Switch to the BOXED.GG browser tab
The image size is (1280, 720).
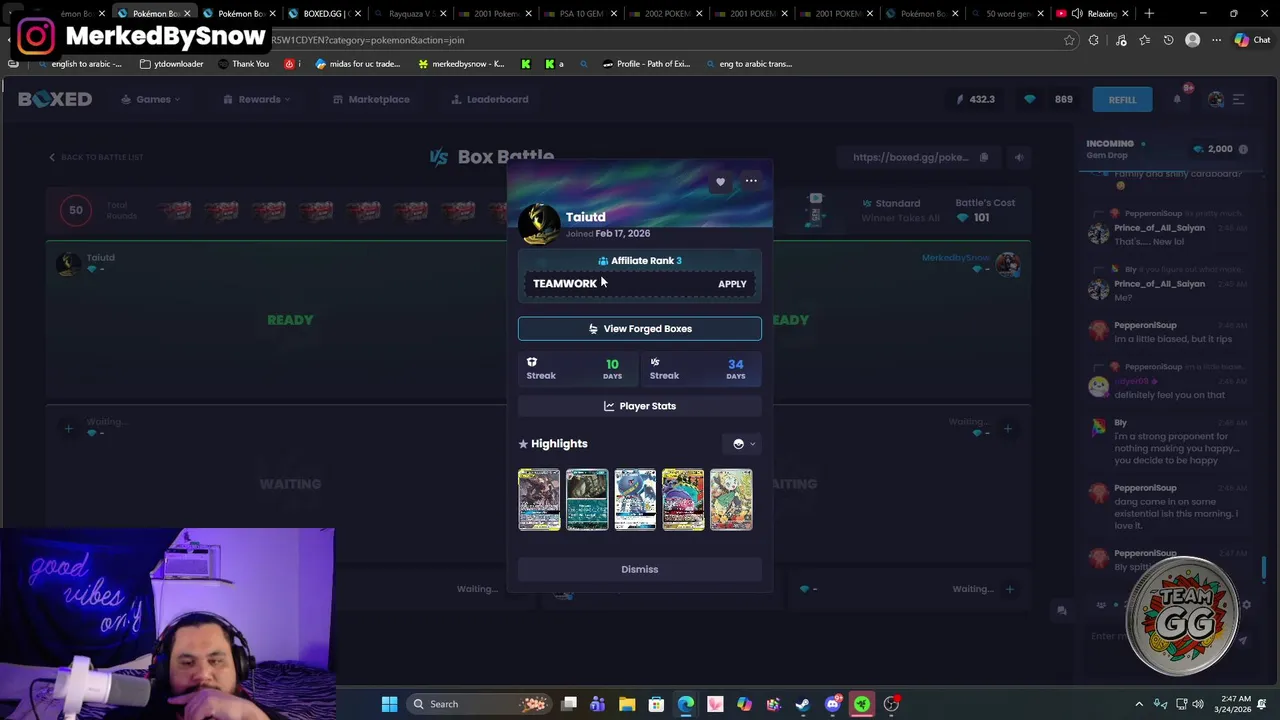tap(321, 14)
